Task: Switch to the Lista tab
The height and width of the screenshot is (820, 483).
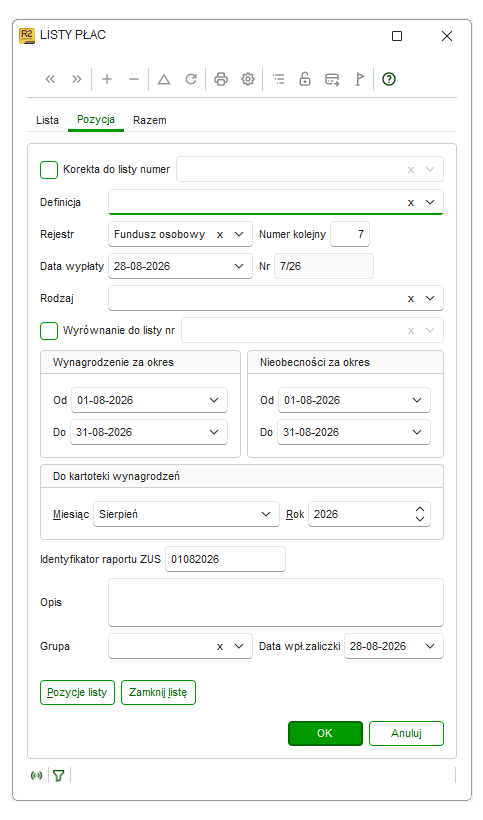Action: [x=47, y=120]
